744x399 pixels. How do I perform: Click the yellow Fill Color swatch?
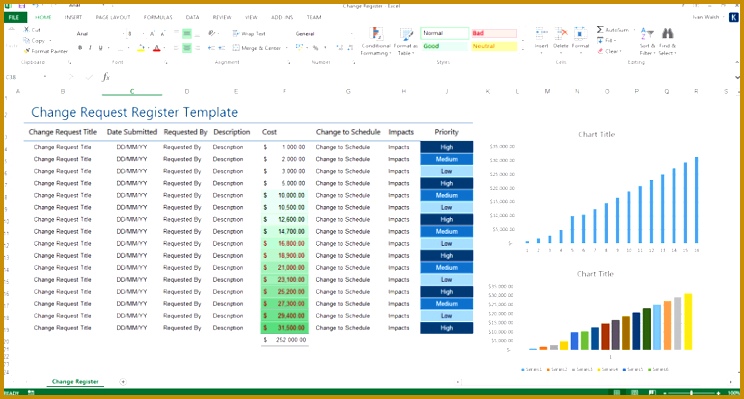click(141, 48)
